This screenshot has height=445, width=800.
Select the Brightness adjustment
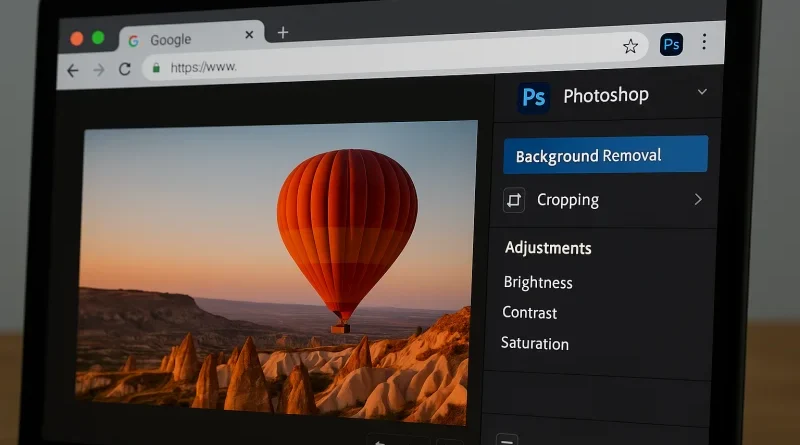538,283
